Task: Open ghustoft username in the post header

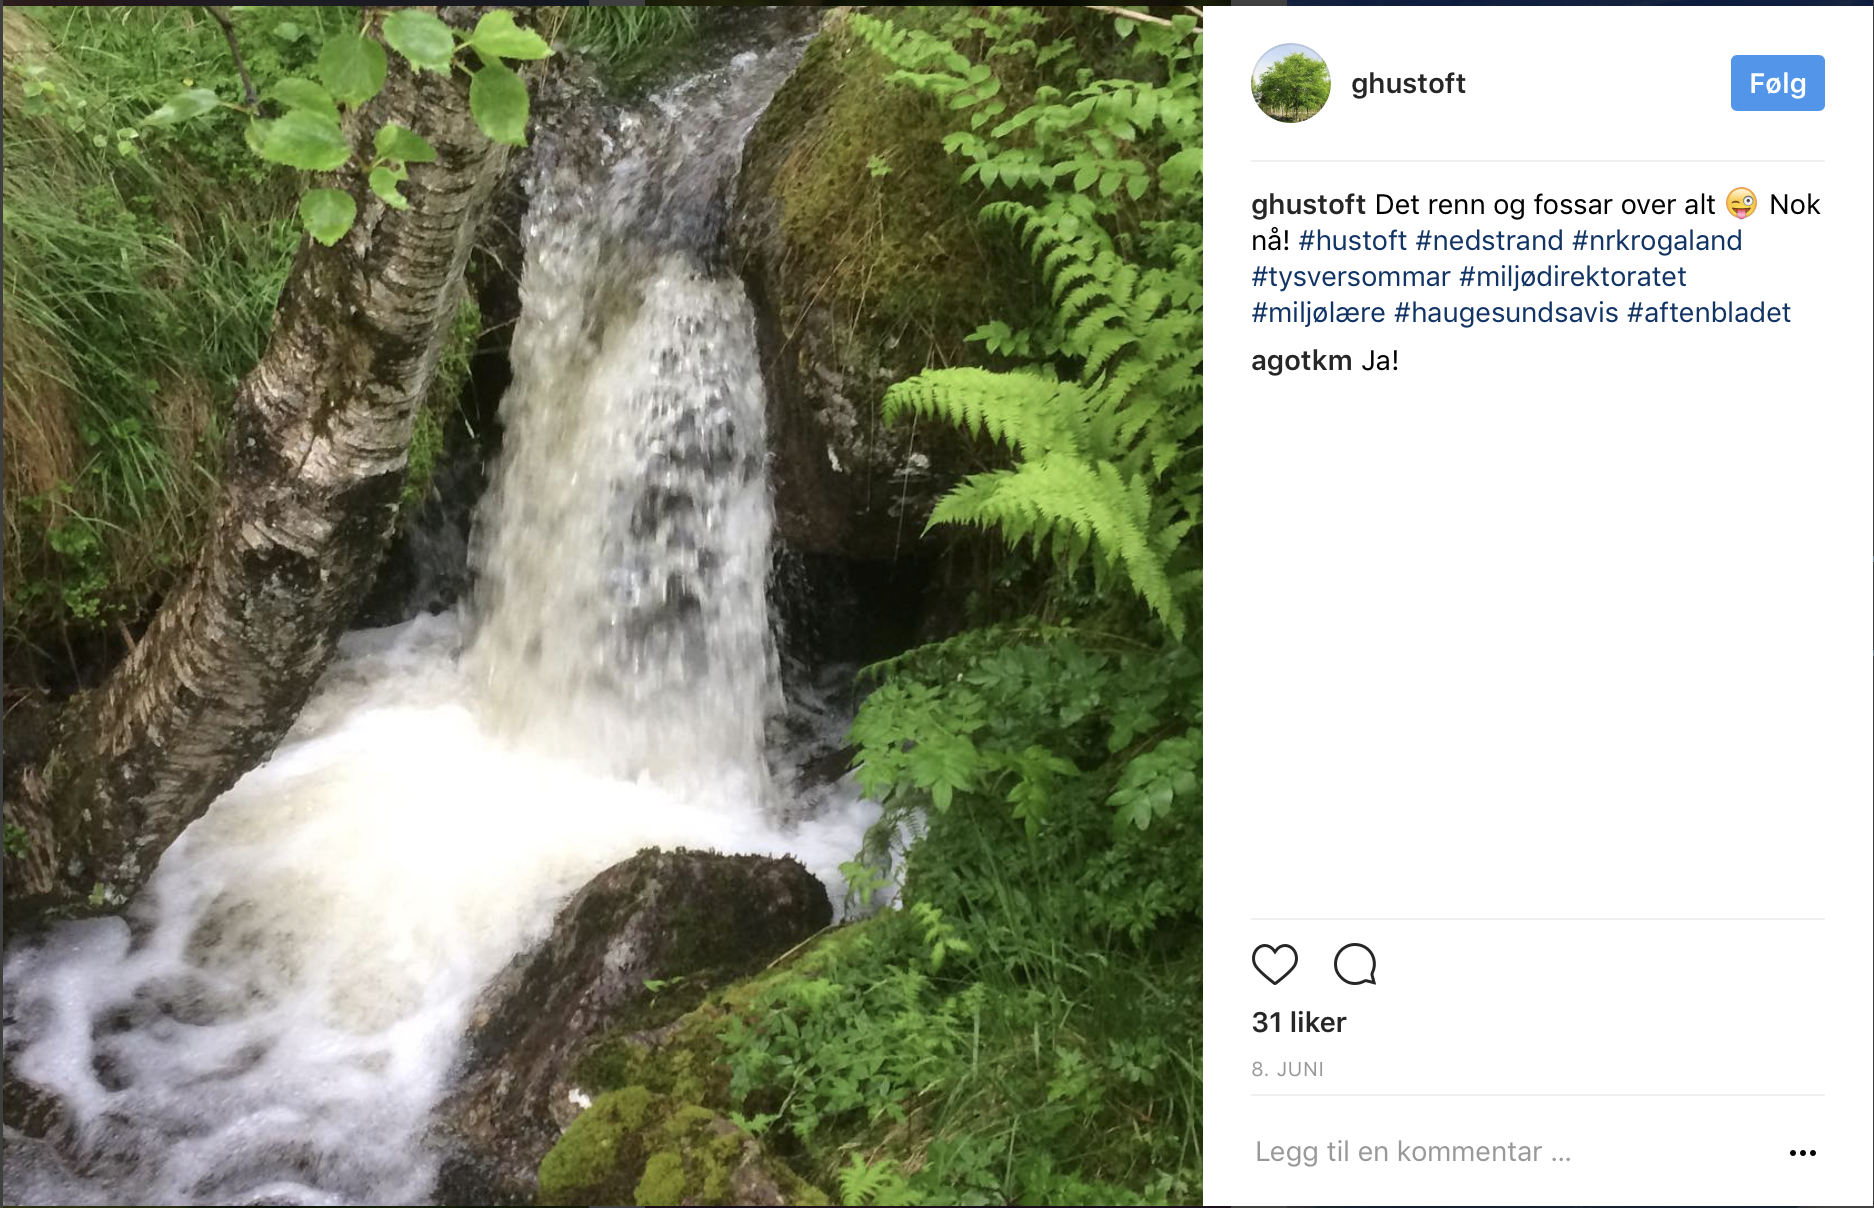Action: 1407,84
